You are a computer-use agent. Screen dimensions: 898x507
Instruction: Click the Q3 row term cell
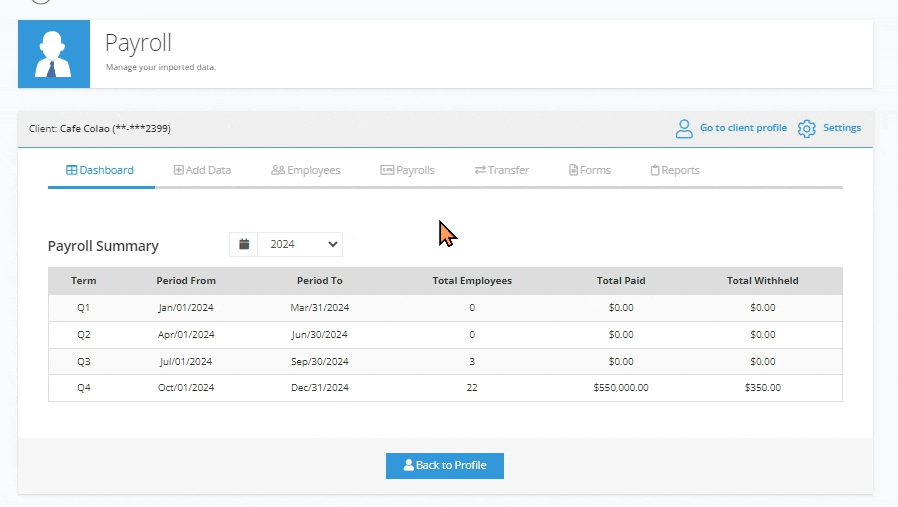84,361
